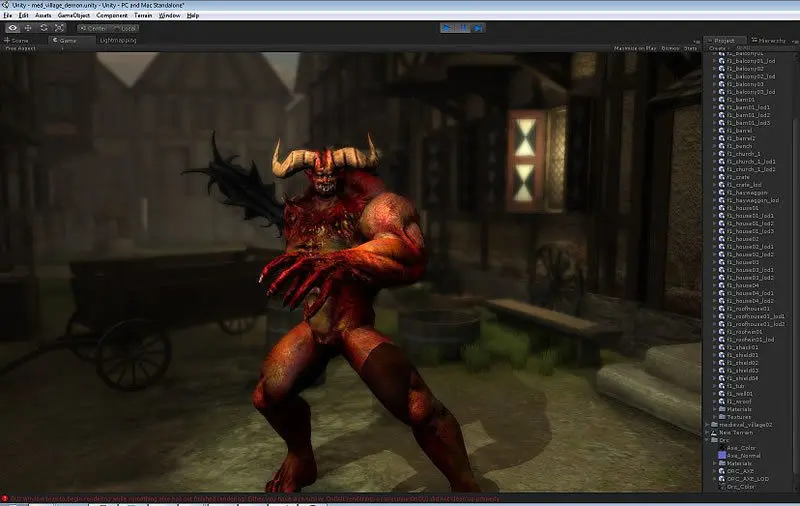Viewport: 800px width, 506px height.
Task: Click the f1_tub prefab icon
Action: (x=722, y=386)
